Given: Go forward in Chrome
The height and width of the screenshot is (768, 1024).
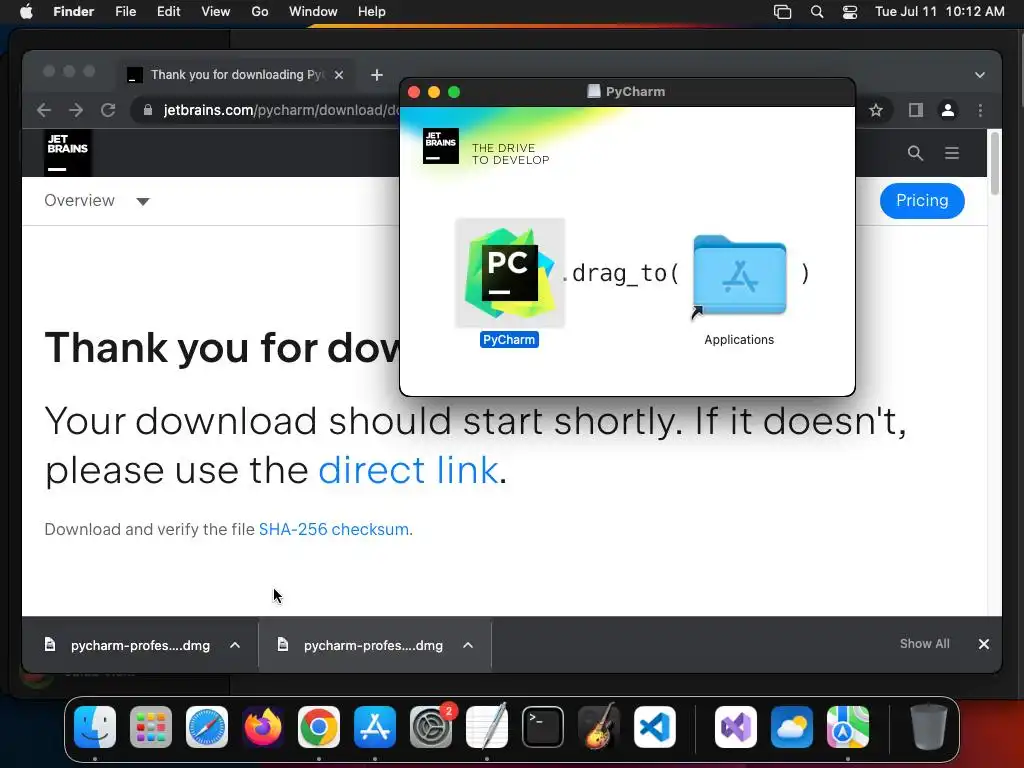Looking at the screenshot, I should (76, 110).
